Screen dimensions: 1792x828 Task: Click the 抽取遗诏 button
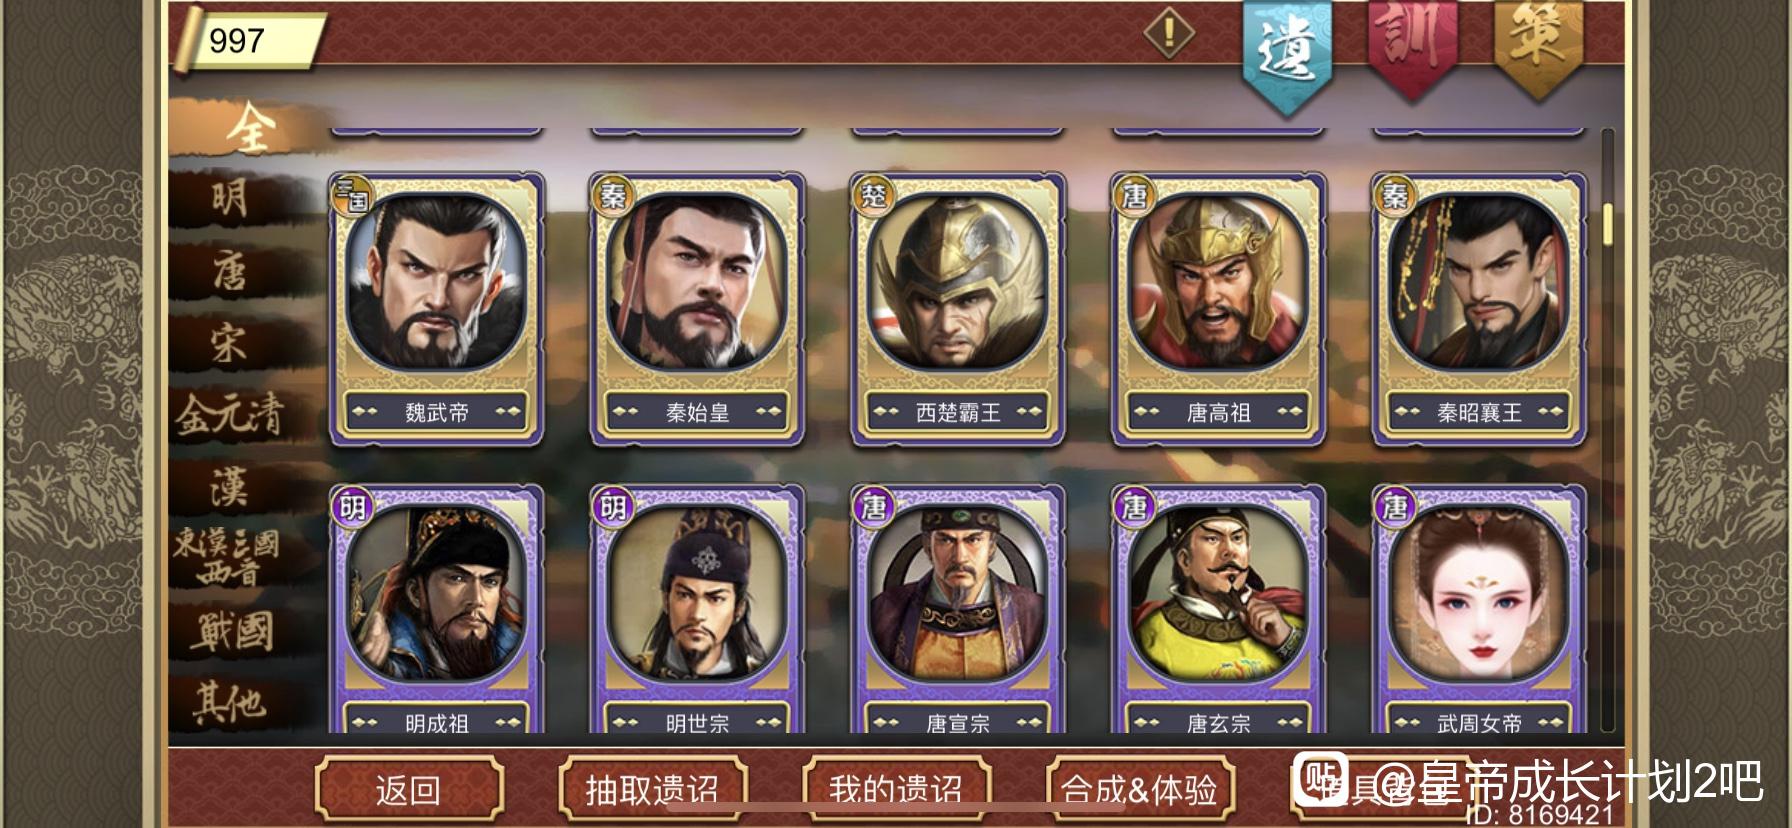[x=652, y=790]
